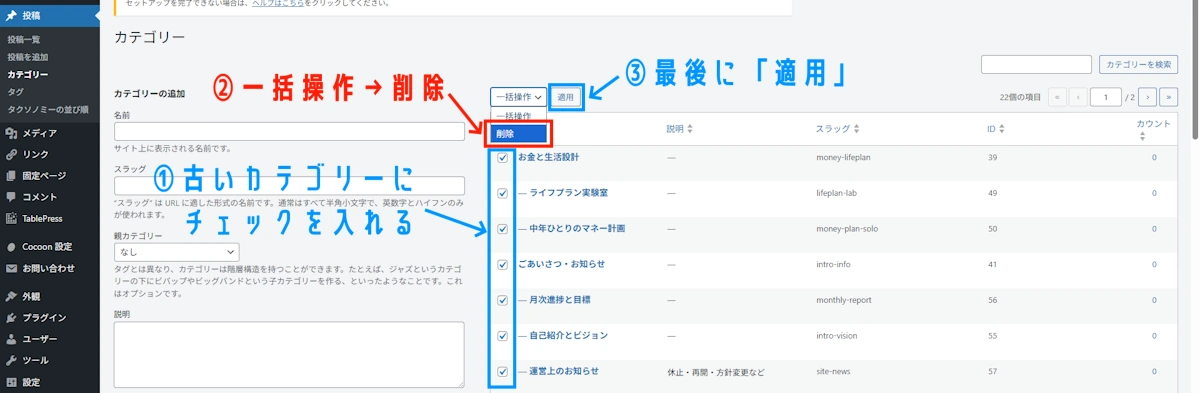Image resolution: width=1200 pixels, height=393 pixels.
Task: Click the slug text intro-vision
Action: (837, 336)
